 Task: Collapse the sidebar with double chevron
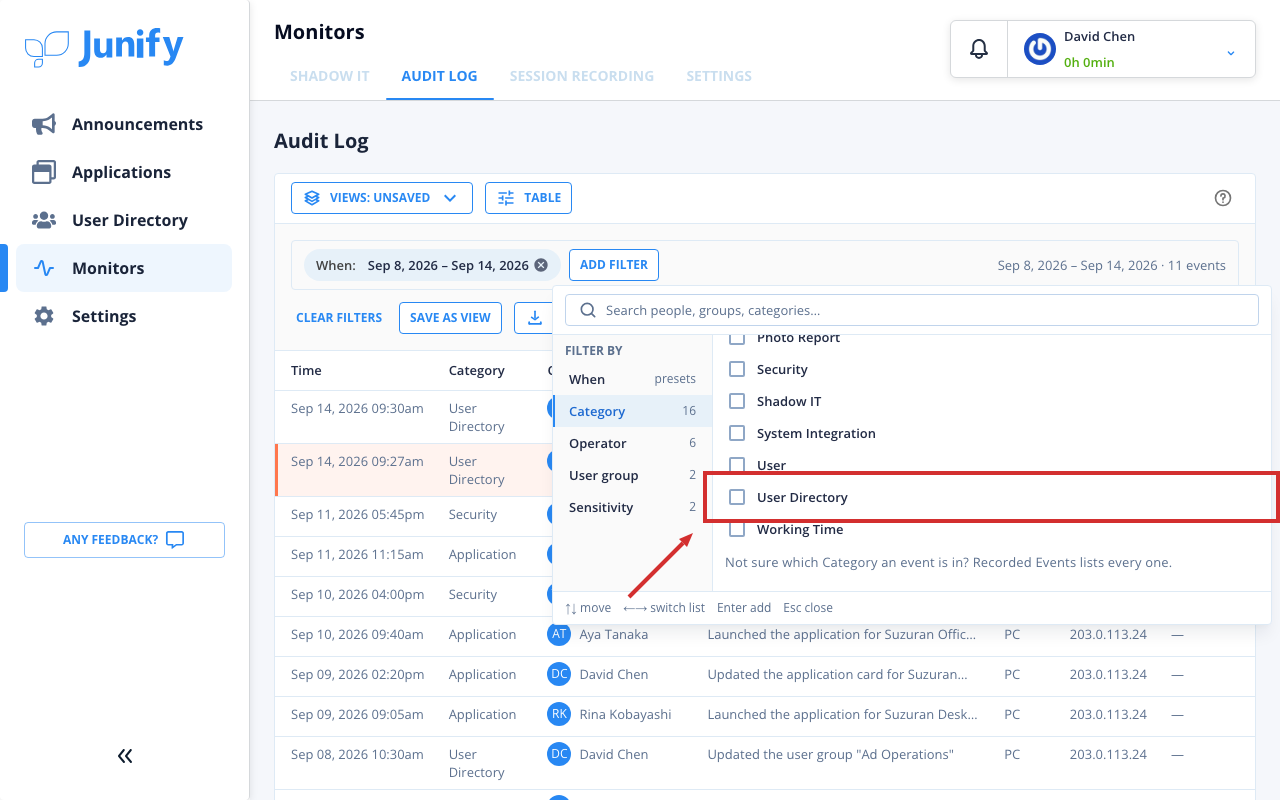click(125, 756)
